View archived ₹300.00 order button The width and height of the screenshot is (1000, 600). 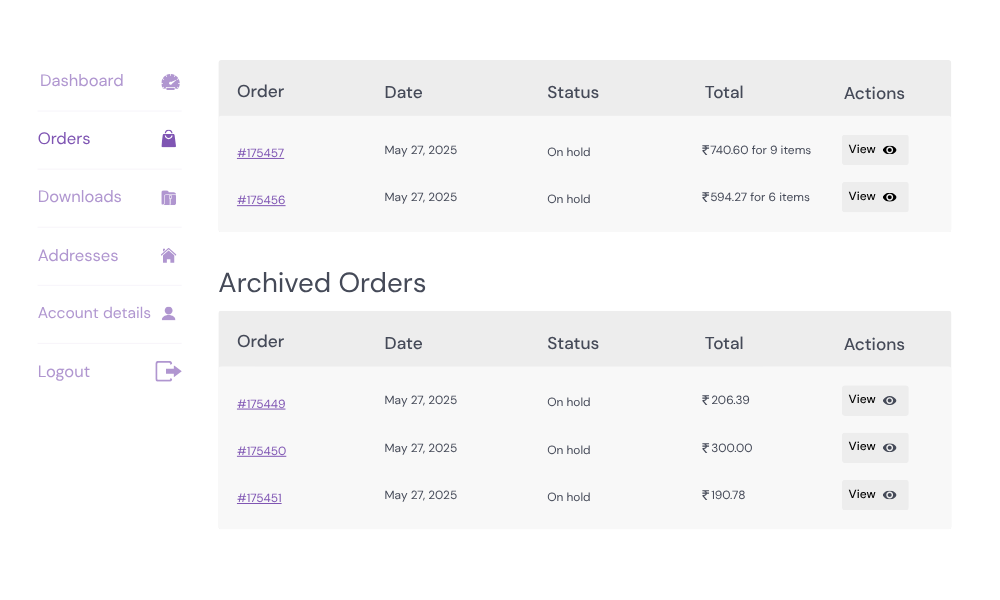coord(875,448)
